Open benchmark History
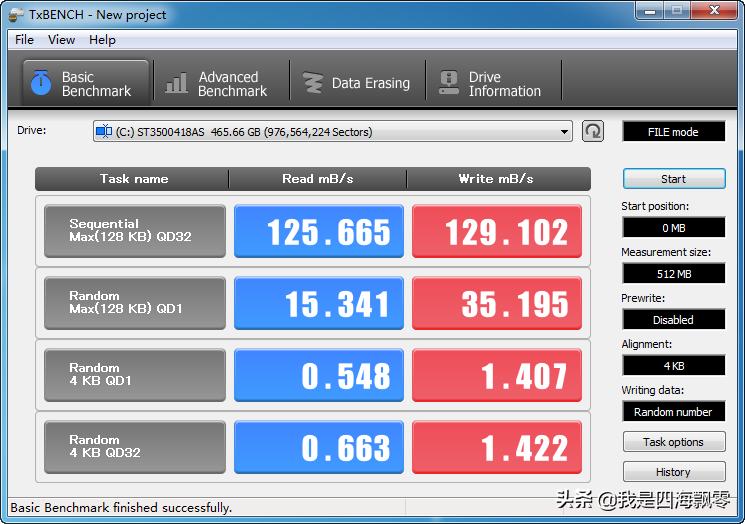The width and height of the screenshot is (745, 524). tap(674, 472)
